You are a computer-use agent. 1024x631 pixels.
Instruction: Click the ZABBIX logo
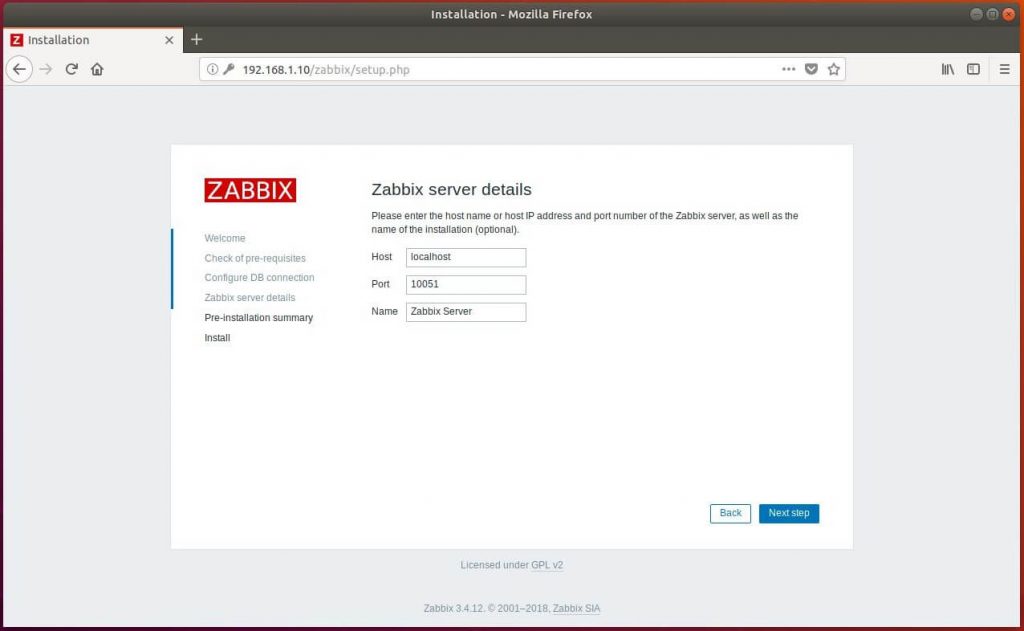[250, 190]
